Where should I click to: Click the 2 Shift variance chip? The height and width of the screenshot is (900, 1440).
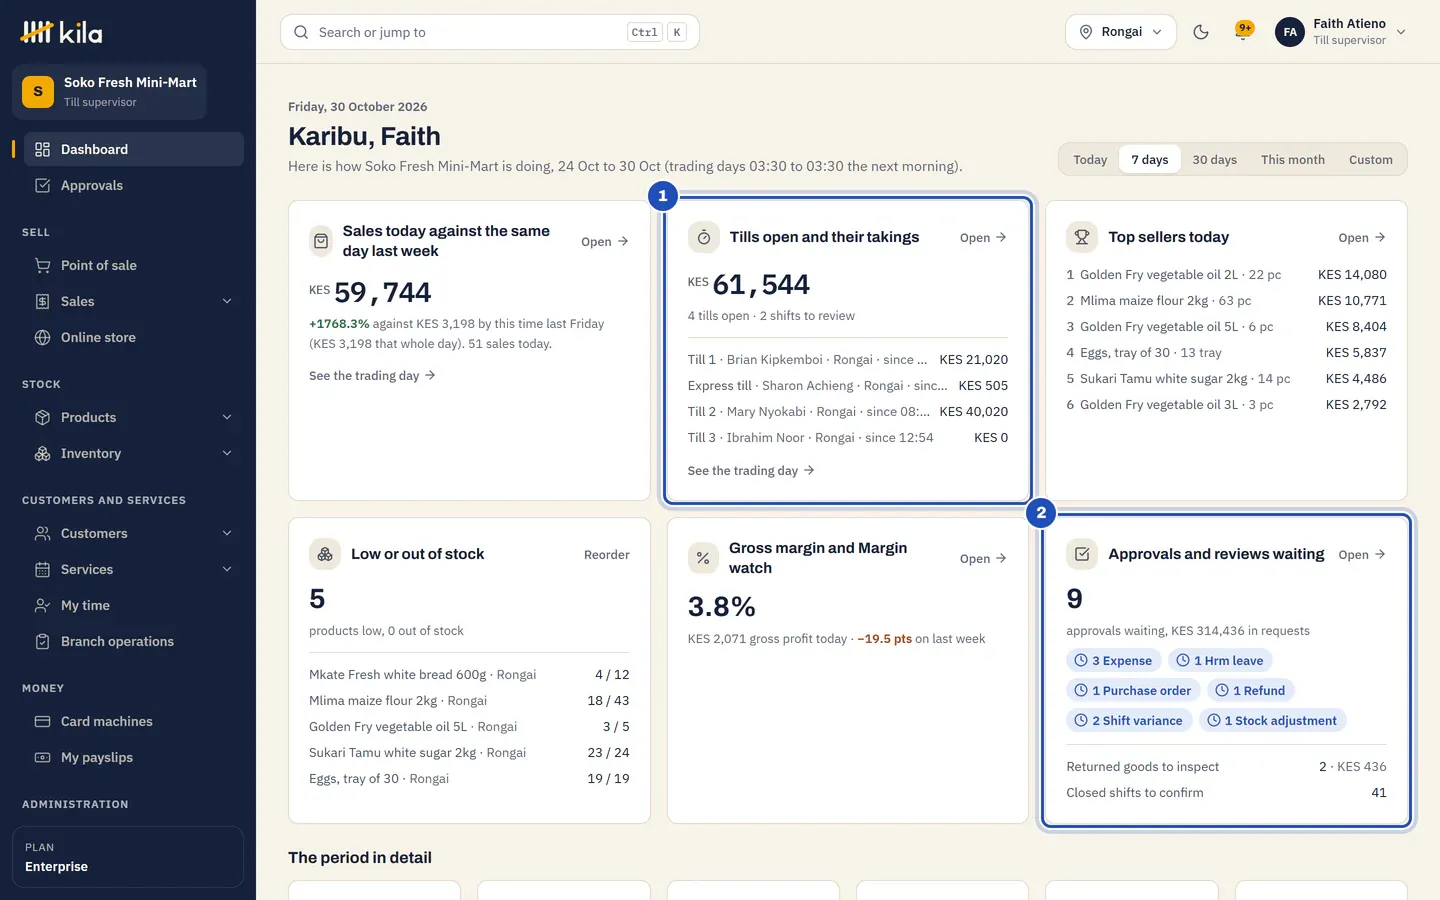(1128, 721)
